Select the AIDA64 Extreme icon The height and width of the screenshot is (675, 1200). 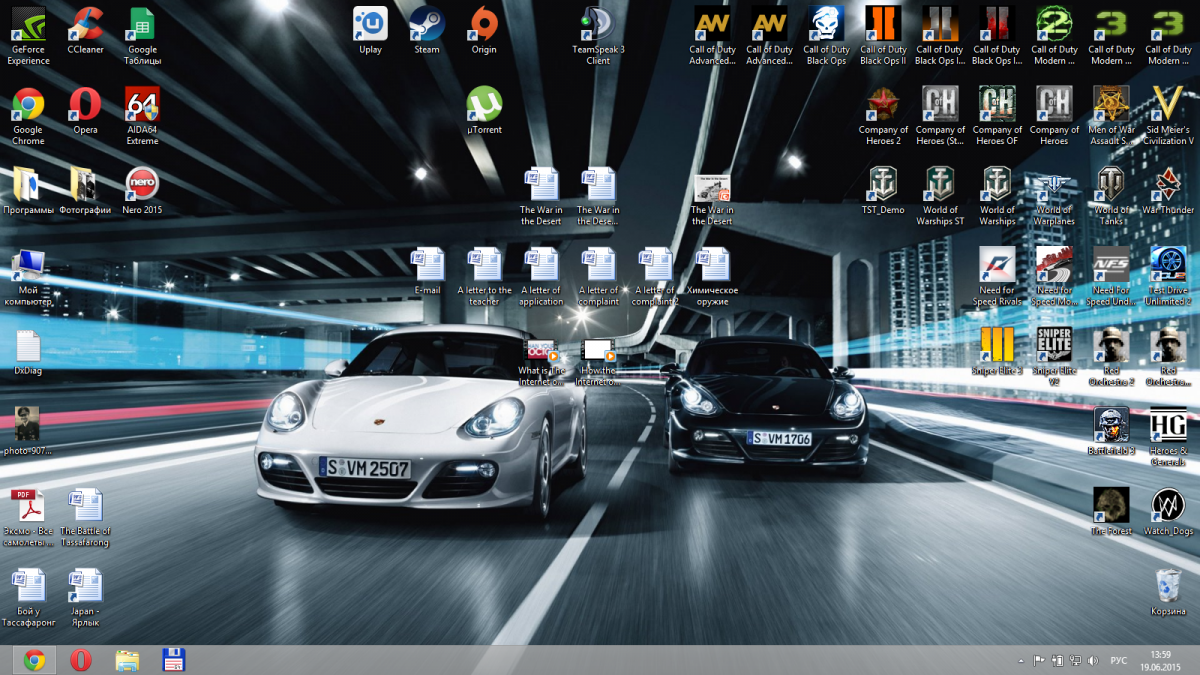coord(142,105)
